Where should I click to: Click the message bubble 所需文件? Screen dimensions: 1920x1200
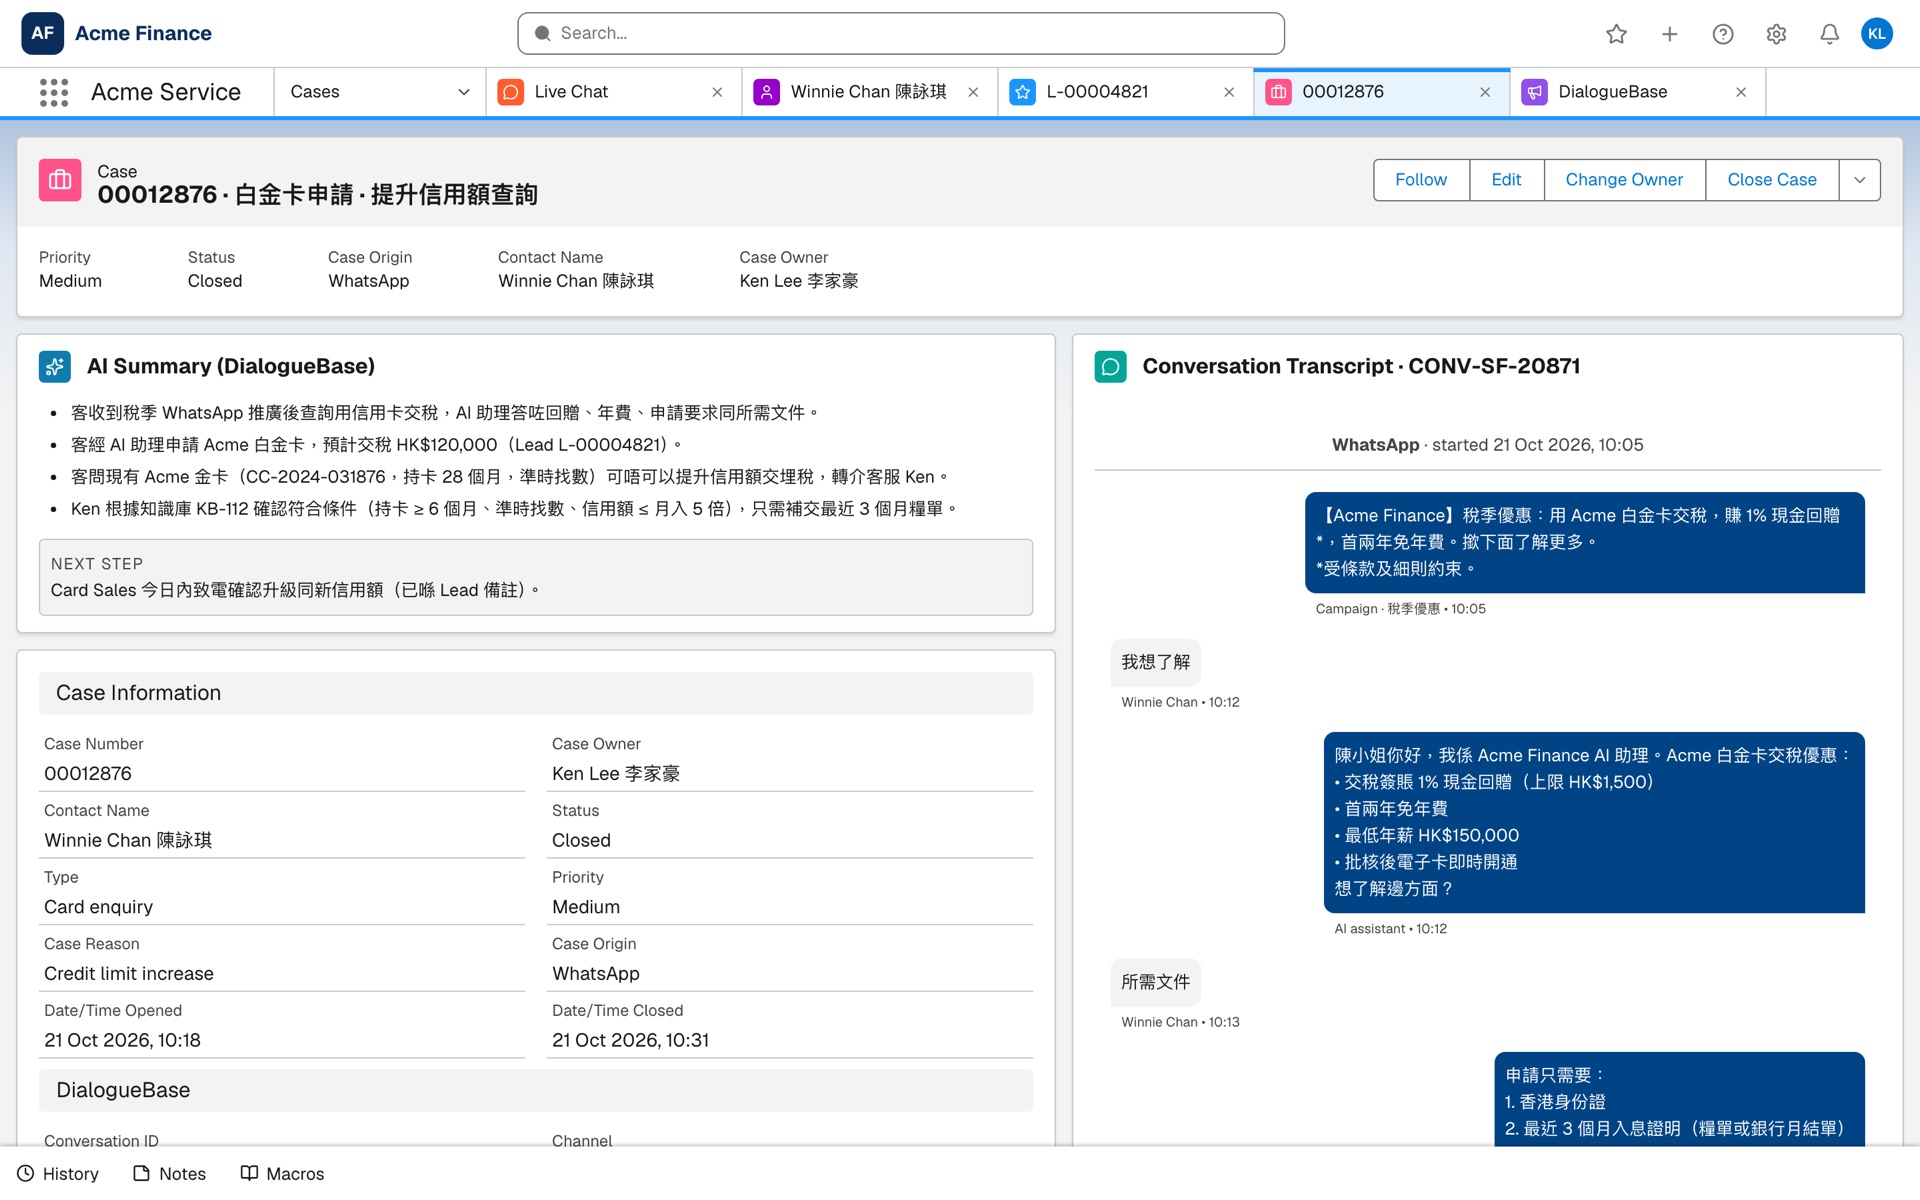pyautogui.click(x=1155, y=982)
